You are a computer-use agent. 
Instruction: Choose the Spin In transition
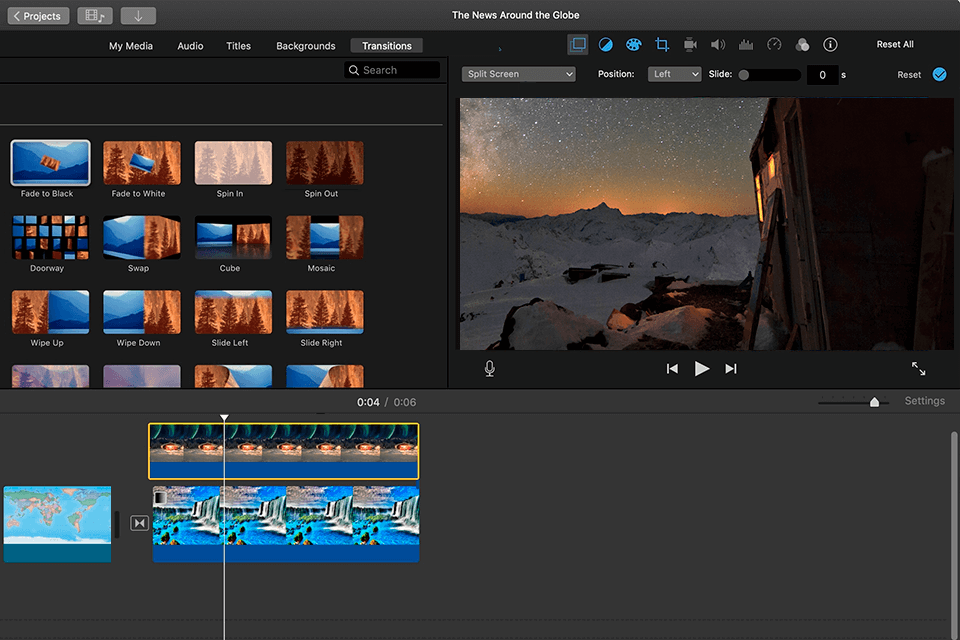point(233,162)
